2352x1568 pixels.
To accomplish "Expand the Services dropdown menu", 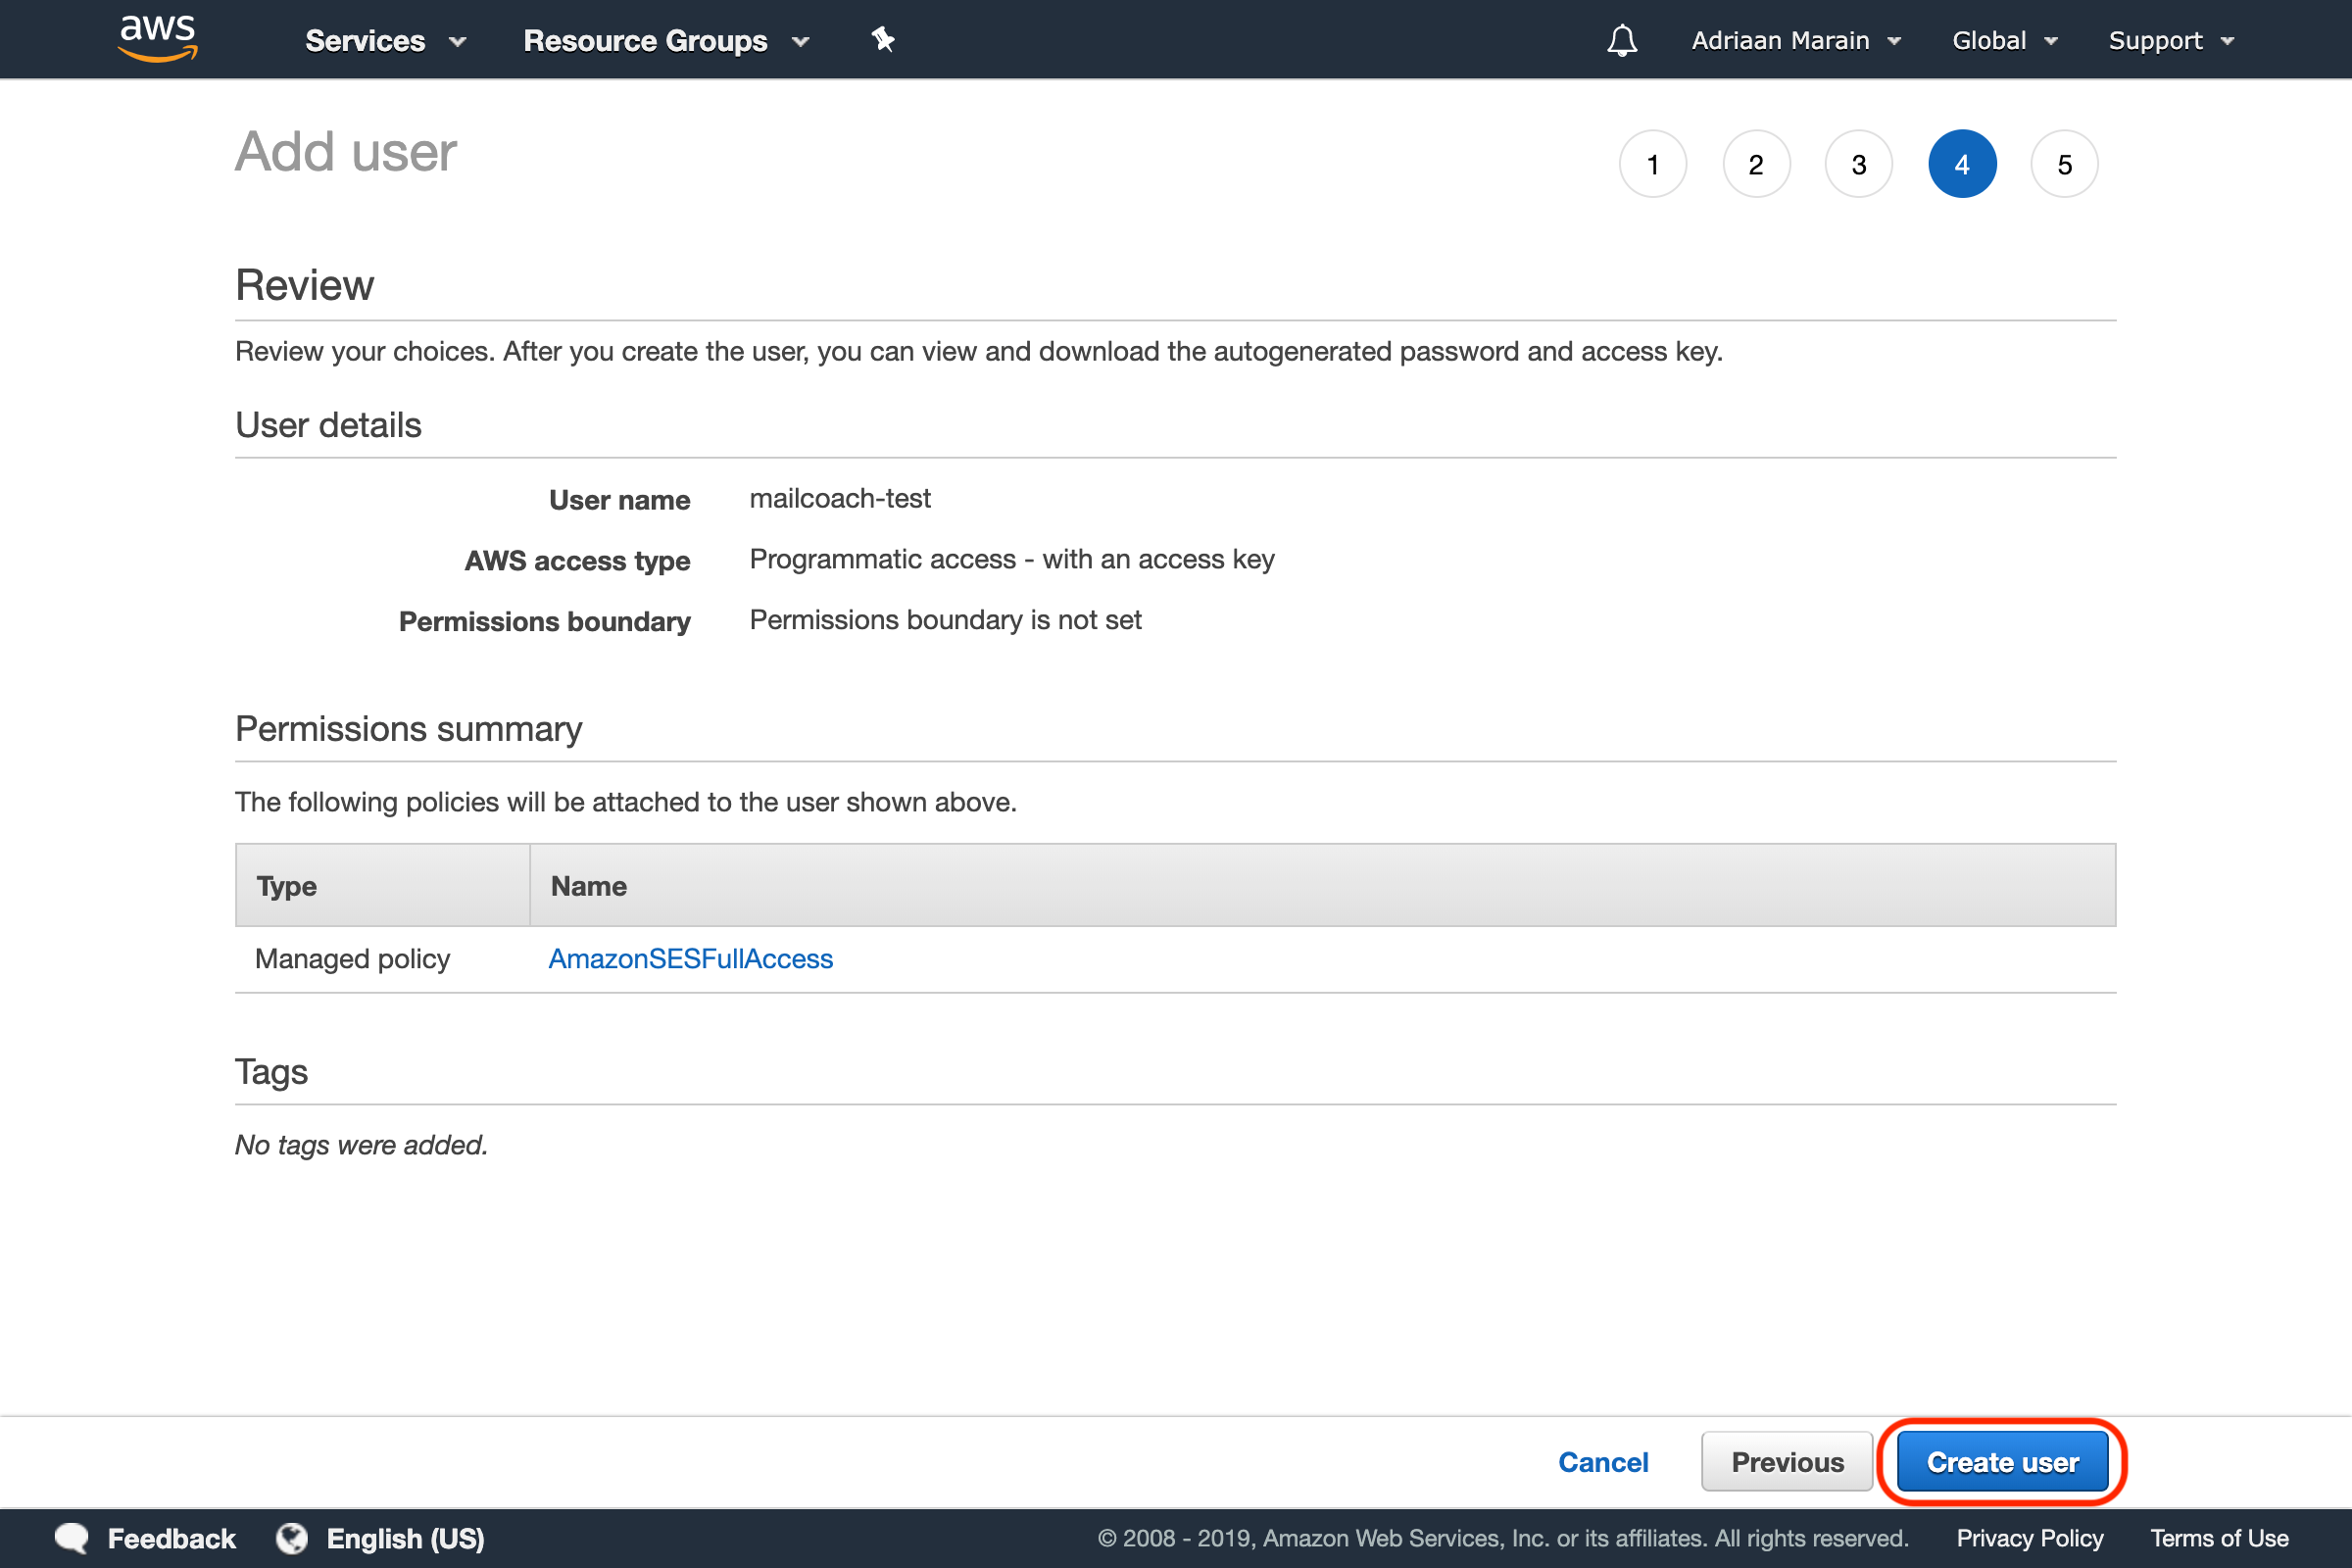I will click(x=385, y=41).
